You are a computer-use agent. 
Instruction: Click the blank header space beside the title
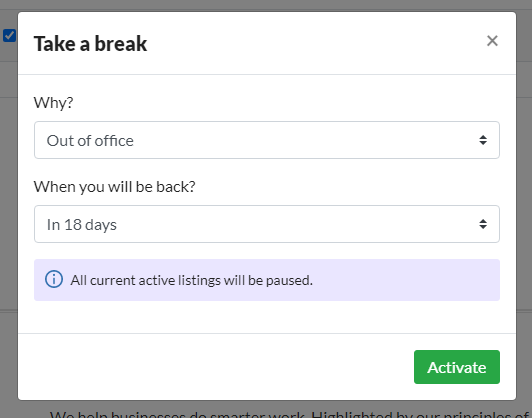tap(316, 43)
